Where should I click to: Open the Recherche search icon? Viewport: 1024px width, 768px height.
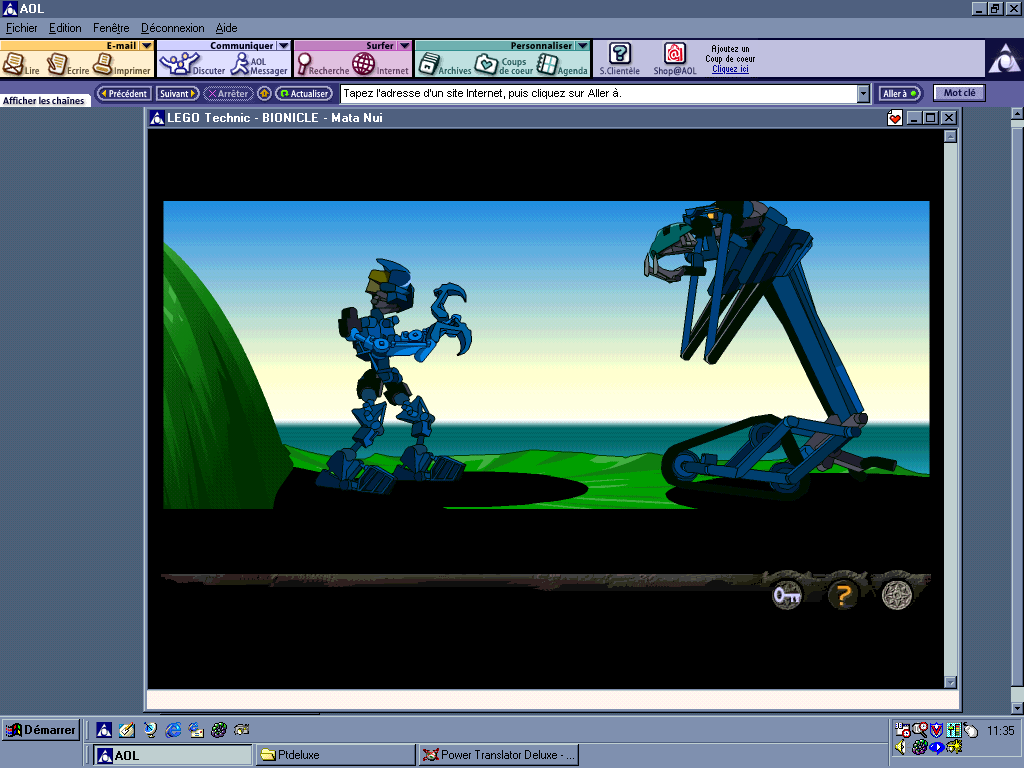click(323, 64)
